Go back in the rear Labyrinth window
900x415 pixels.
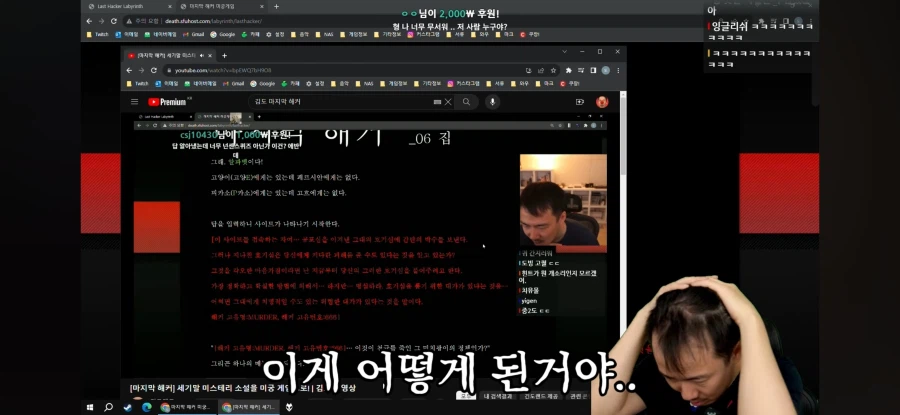pos(89,21)
